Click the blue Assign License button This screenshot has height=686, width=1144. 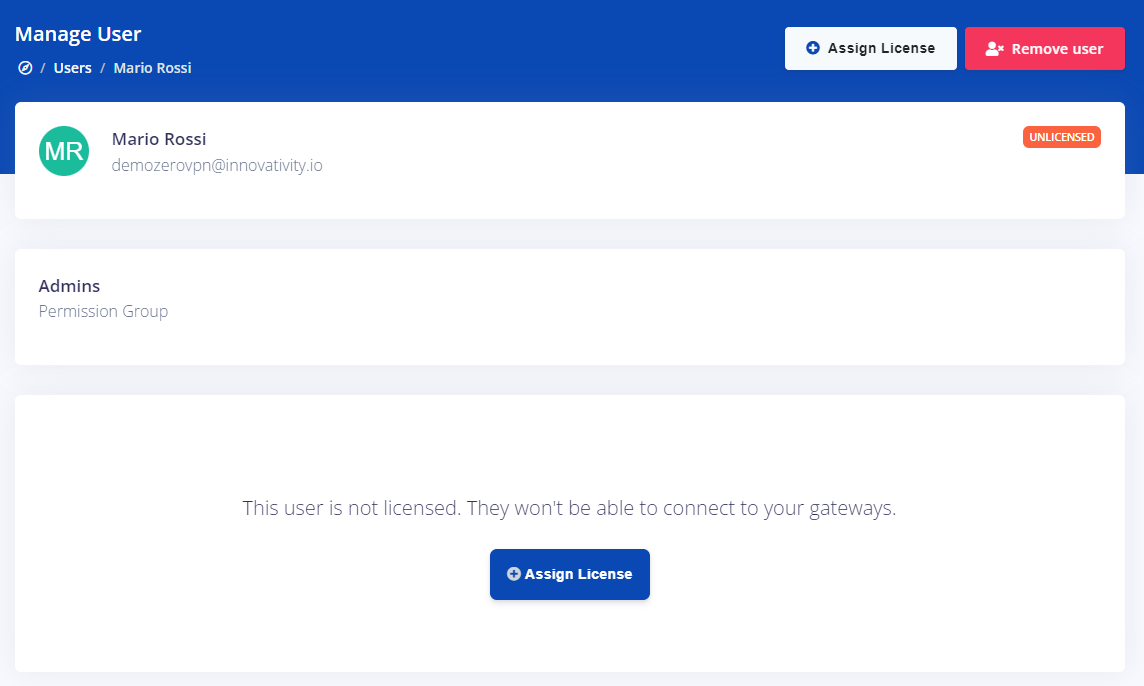[570, 574]
